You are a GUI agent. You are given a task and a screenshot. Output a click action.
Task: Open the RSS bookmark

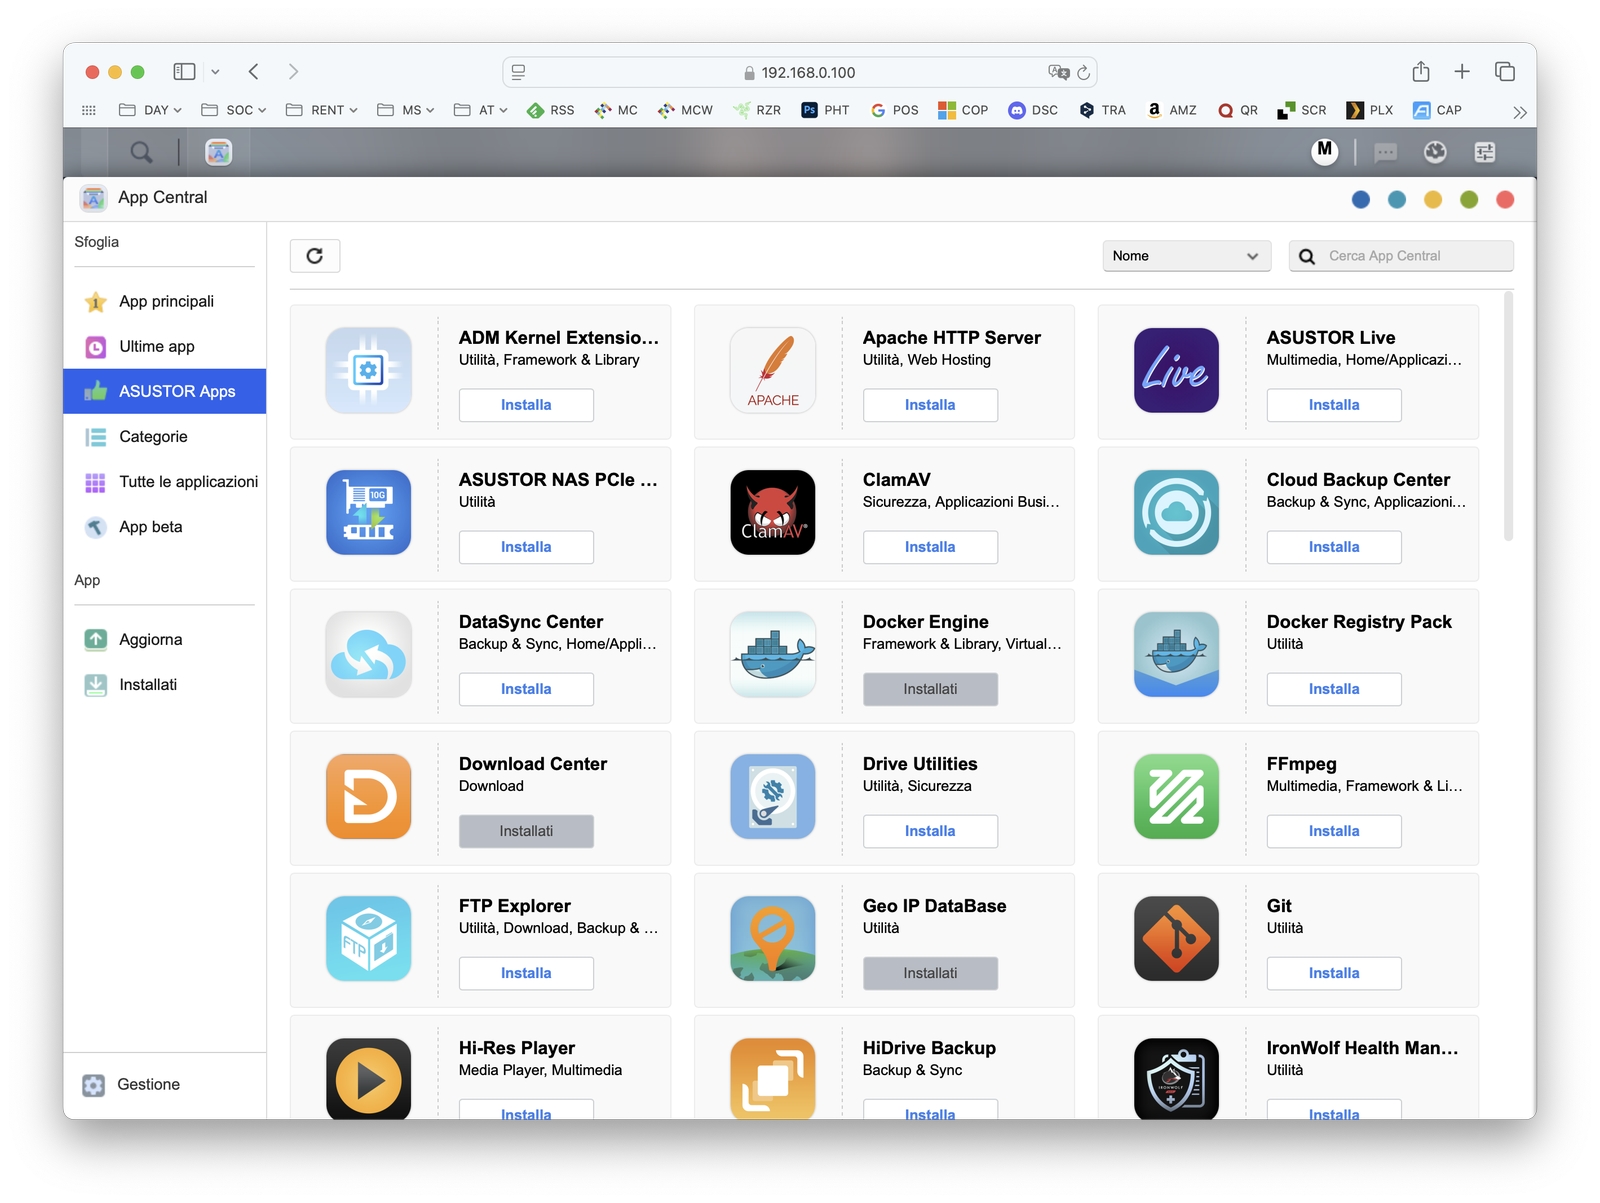click(x=551, y=110)
